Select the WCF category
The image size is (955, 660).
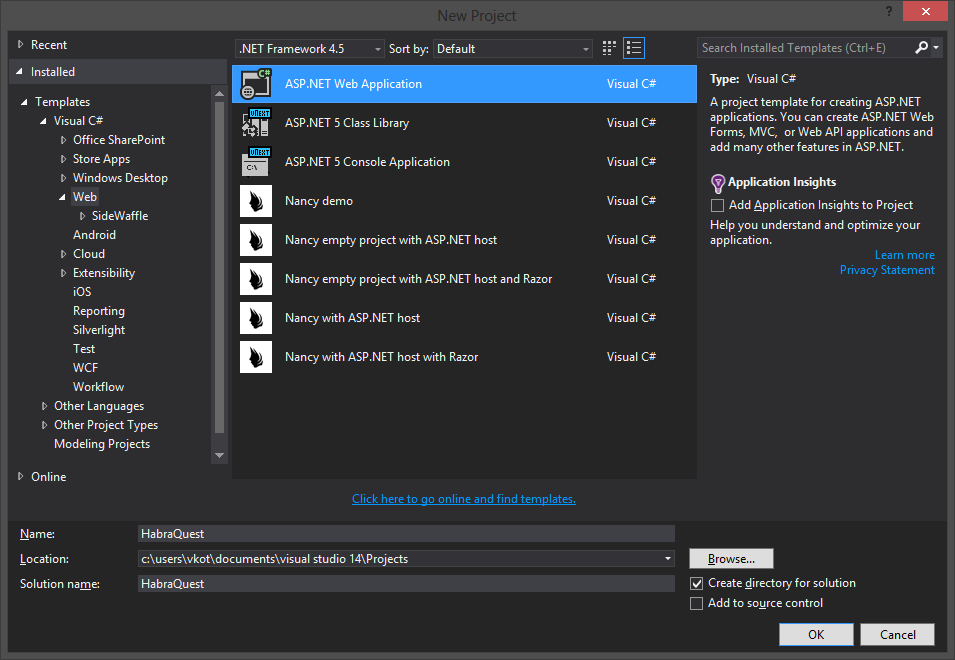click(85, 368)
